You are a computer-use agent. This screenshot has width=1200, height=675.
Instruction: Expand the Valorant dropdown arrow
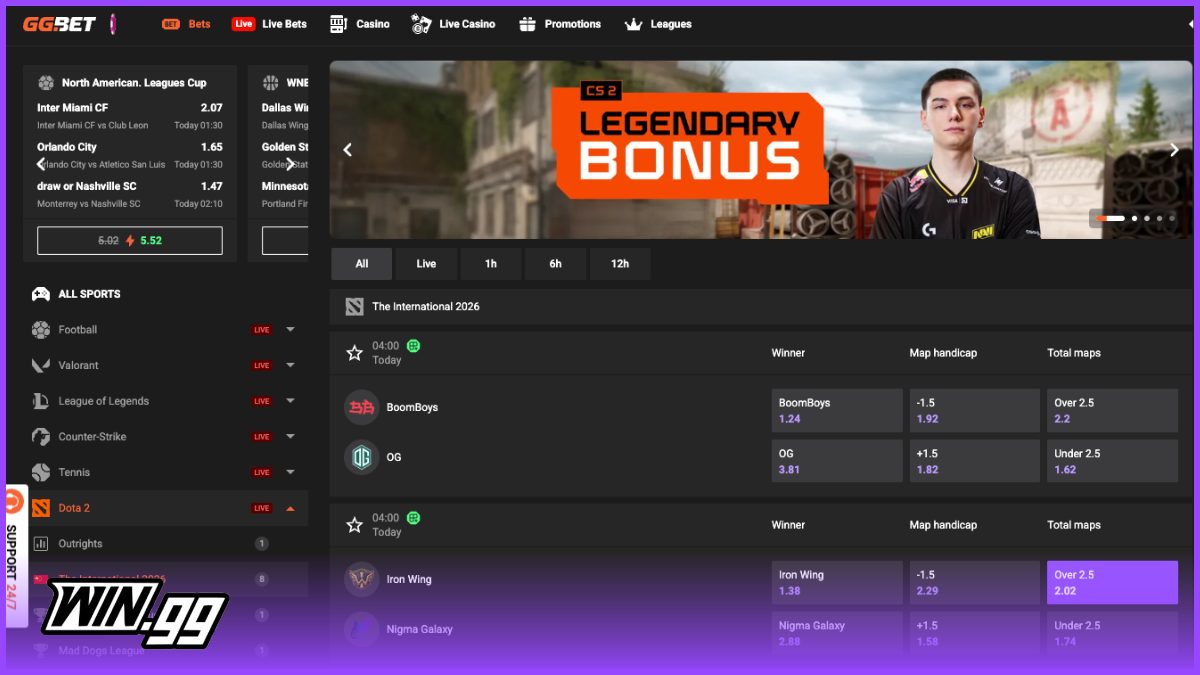290,366
